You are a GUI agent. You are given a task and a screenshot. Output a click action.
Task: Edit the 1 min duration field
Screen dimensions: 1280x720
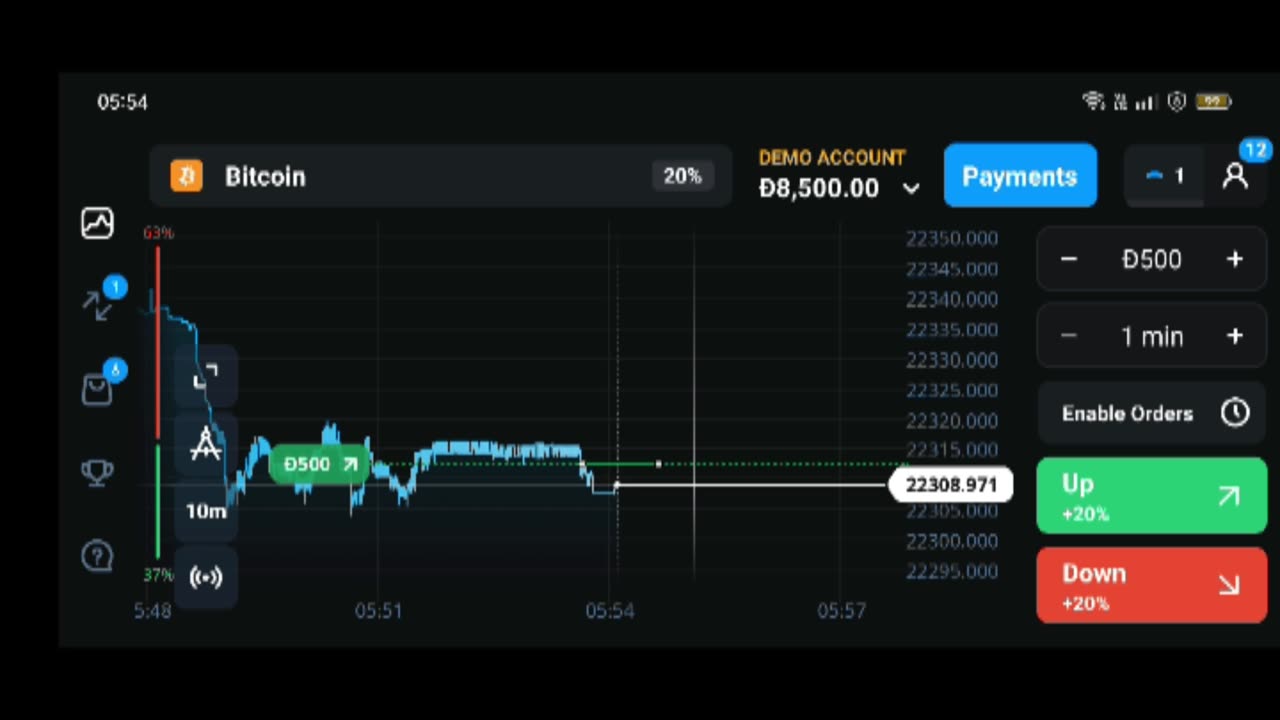coord(1152,336)
